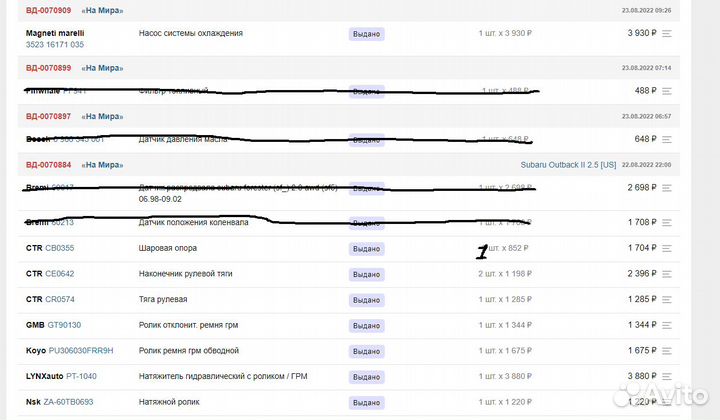Open row menu for Magneti marelli pump
The image size is (720, 420).
click(x=667, y=34)
